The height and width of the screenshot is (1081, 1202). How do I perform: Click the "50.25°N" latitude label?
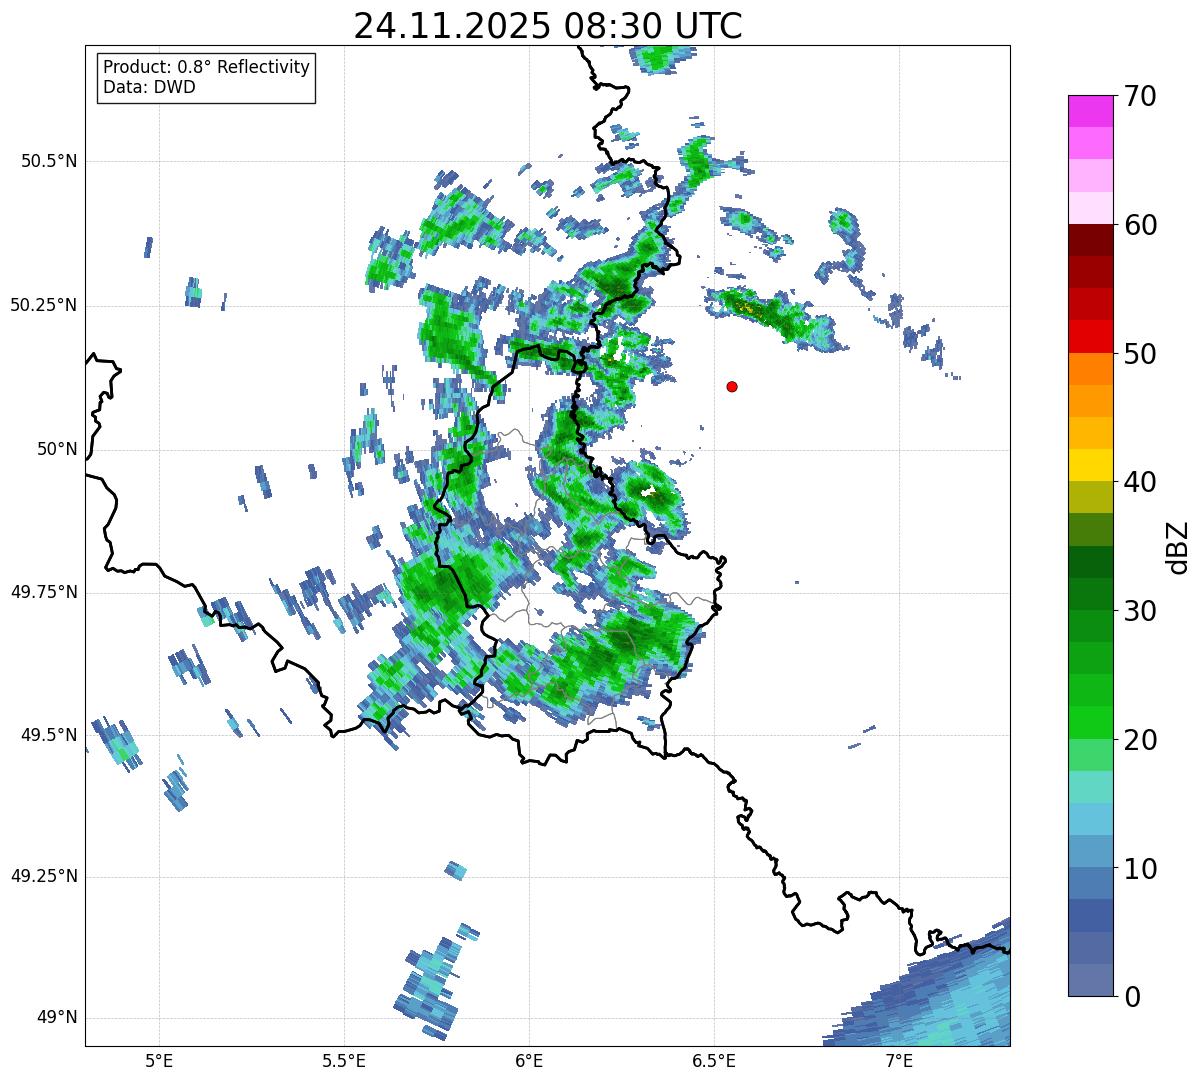(x=44, y=305)
